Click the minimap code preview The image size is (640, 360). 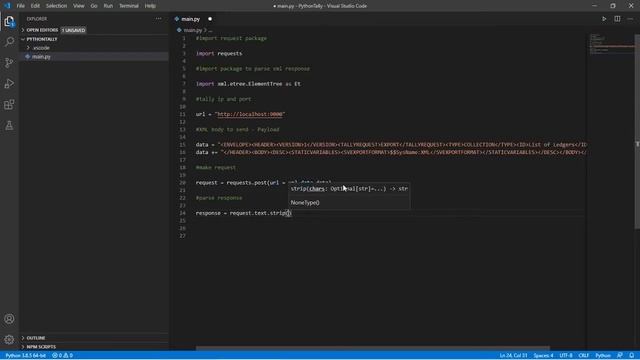pos(611,45)
